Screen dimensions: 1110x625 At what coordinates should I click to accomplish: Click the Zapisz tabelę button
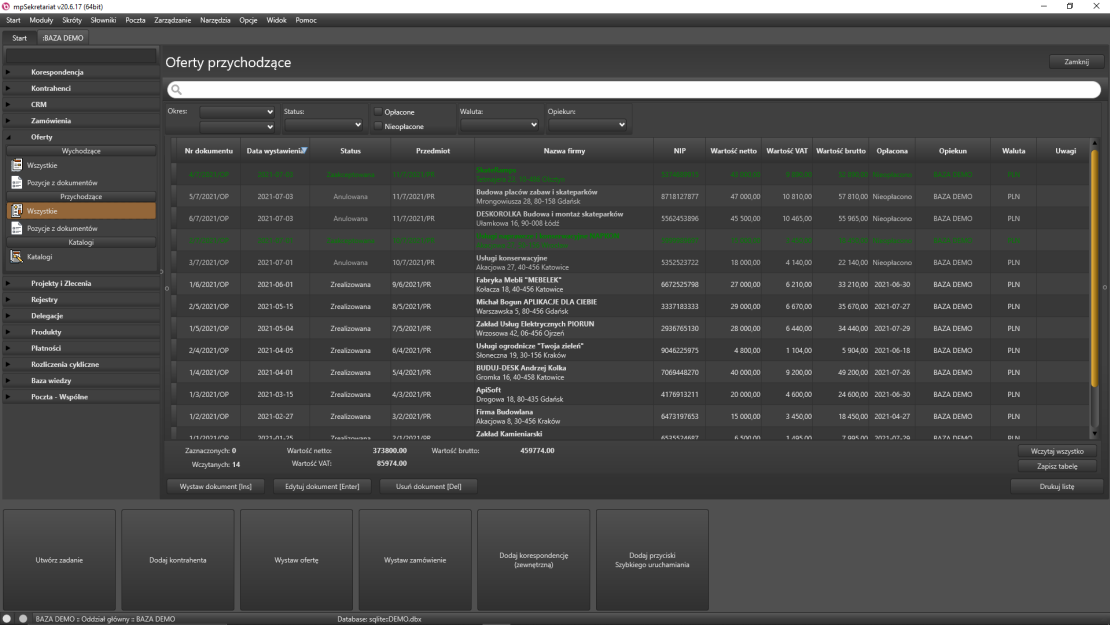[x=1057, y=466]
